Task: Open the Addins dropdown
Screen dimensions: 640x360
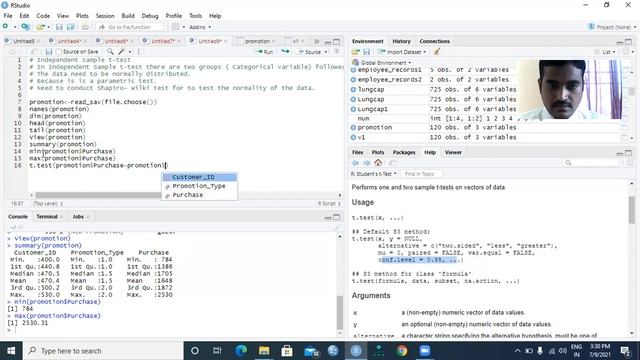Action: 200,27
